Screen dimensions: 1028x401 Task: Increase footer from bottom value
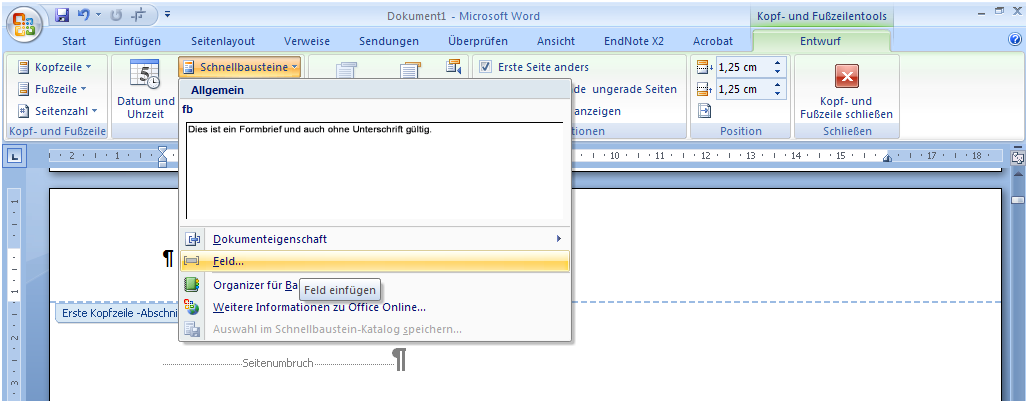[778, 85]
